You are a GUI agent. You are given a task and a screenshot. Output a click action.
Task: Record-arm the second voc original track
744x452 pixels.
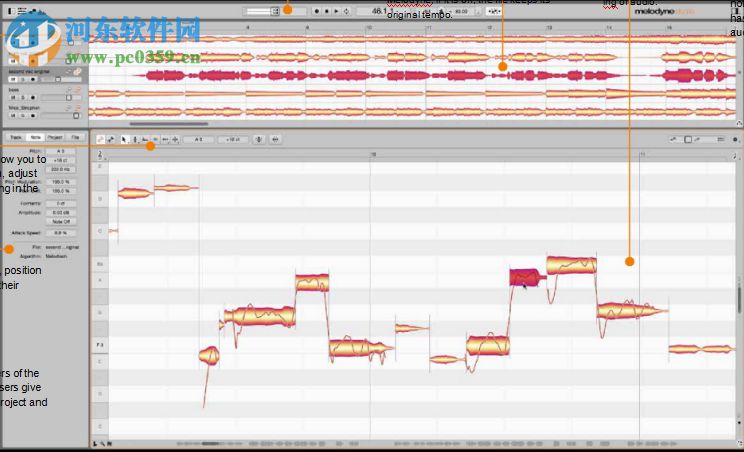coord(33,79)
